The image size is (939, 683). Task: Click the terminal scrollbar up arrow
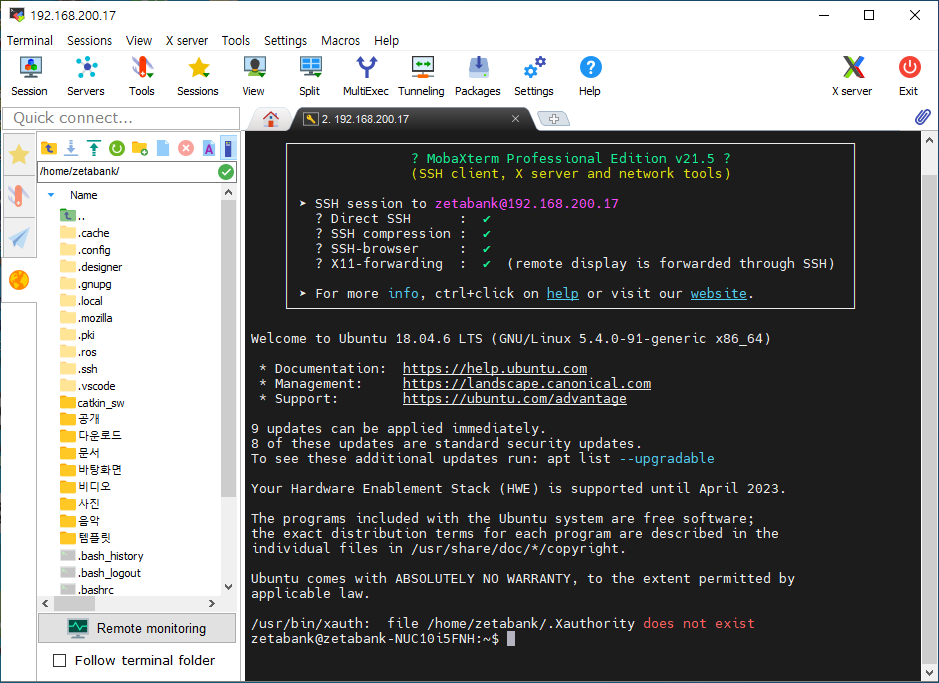pos(929,140)
